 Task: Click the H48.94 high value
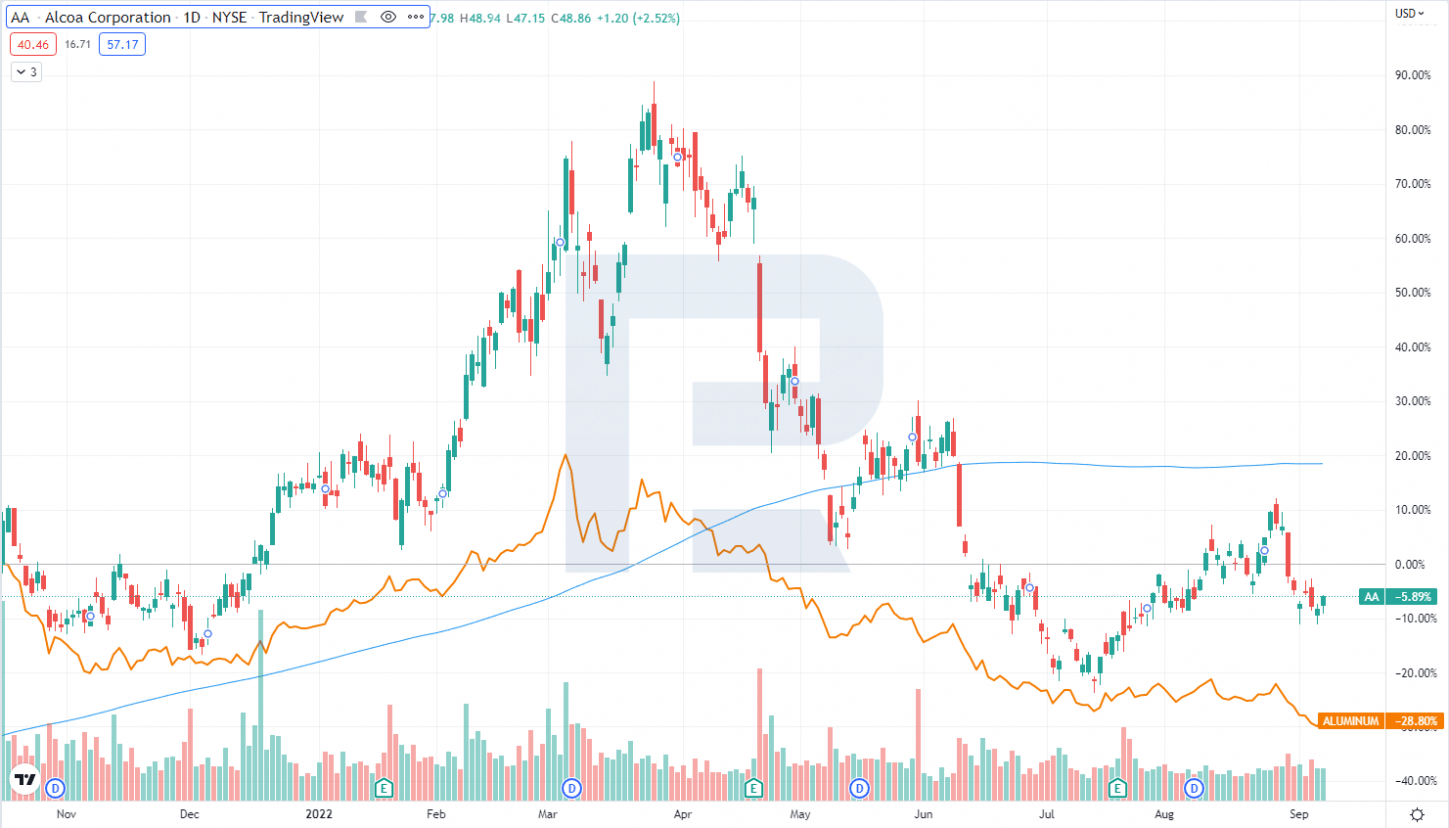pyautogui.click(x=482, y=17)
